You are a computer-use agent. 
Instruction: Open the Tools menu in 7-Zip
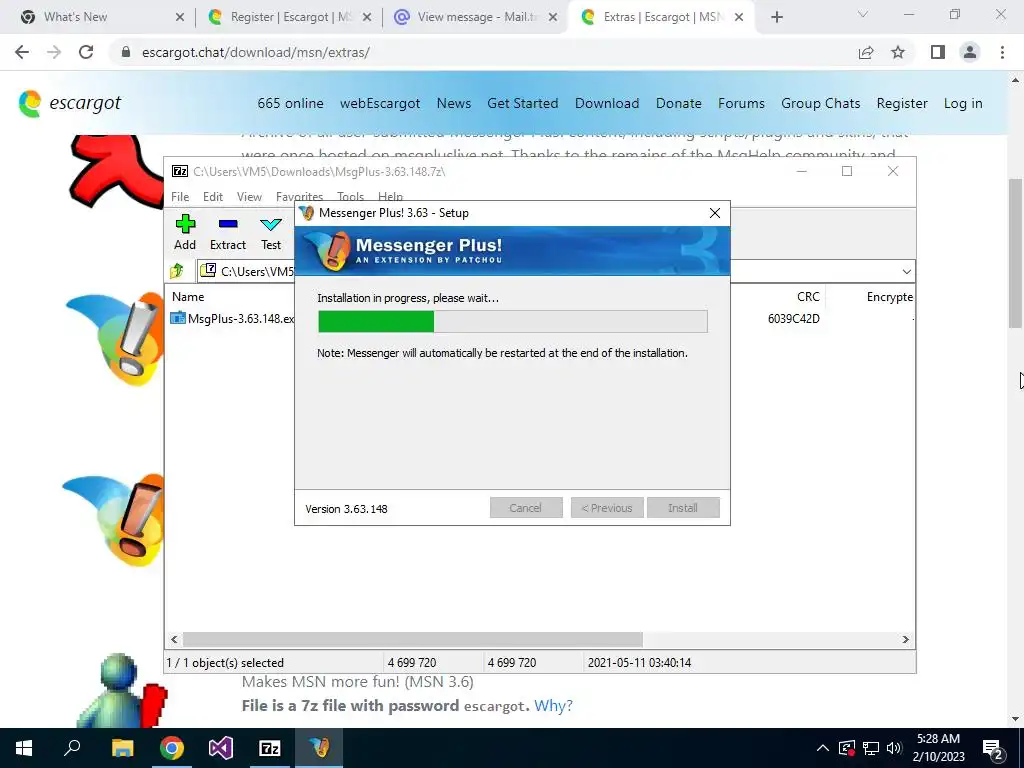(350, 197)
